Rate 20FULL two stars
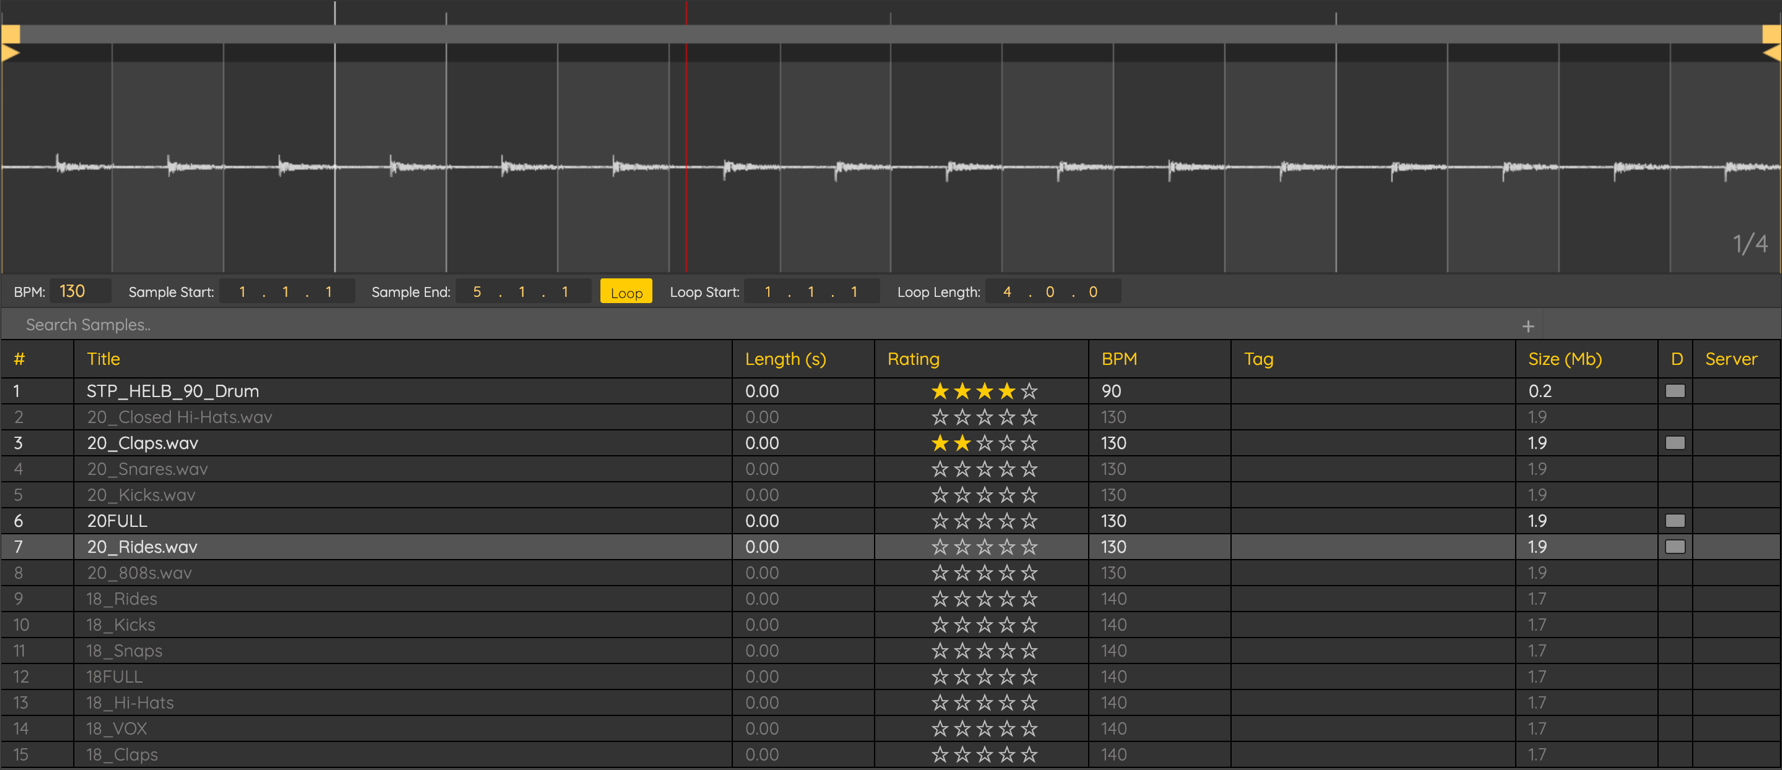Screen dimensions: 1782x770 tap(962, 521)
